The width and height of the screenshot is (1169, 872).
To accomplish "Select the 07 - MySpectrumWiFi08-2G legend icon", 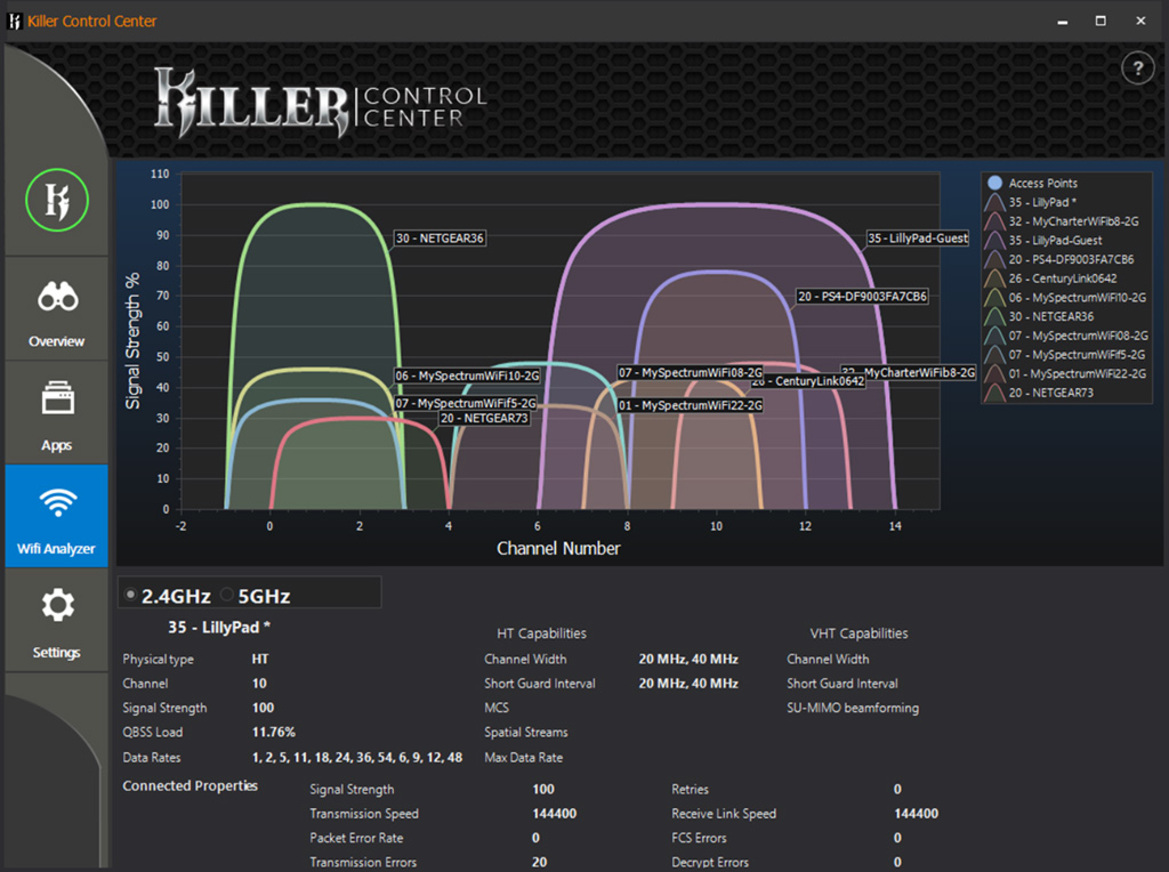I will point(995,335).
